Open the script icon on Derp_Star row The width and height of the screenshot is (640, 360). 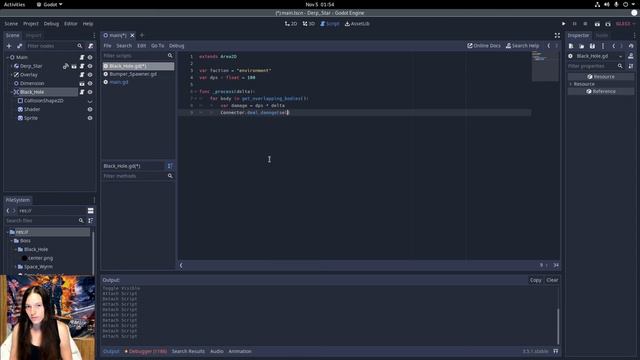pyautogui.click(x=82, y=66)
